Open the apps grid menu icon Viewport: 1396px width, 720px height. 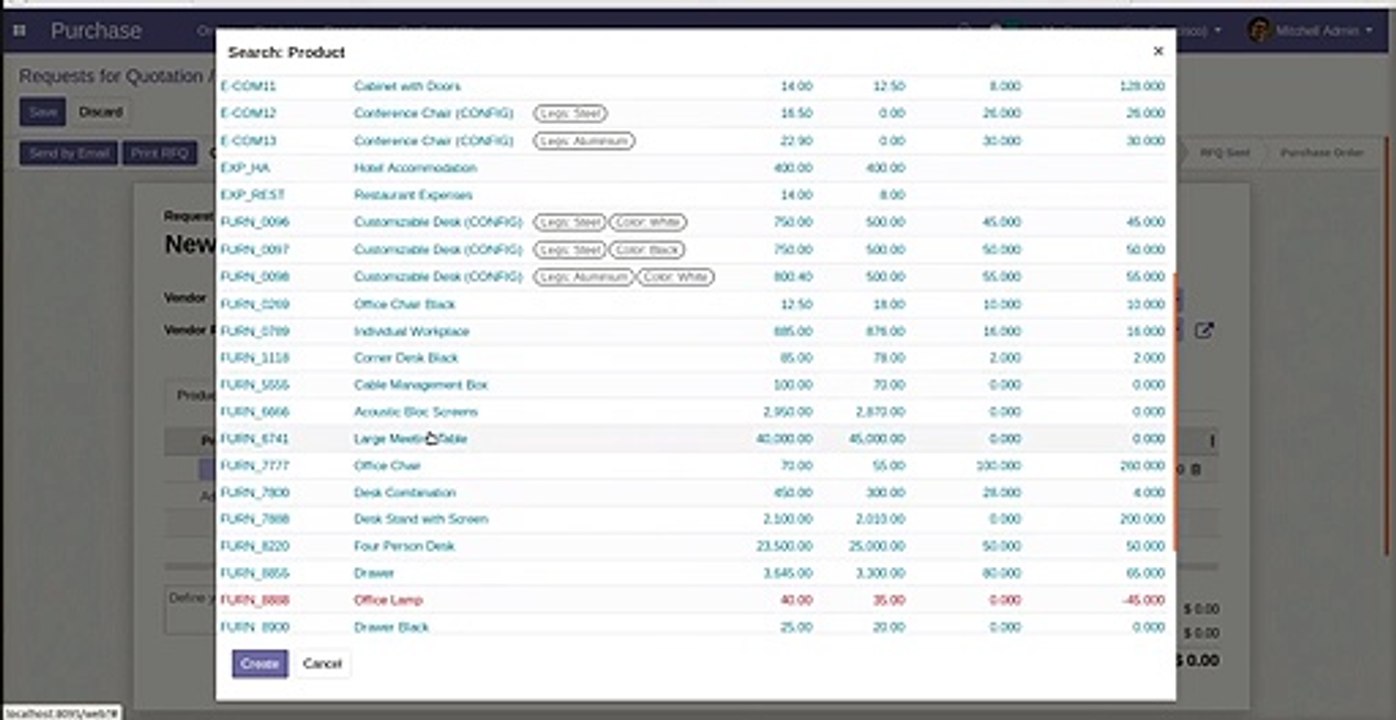tap(19, 31)
